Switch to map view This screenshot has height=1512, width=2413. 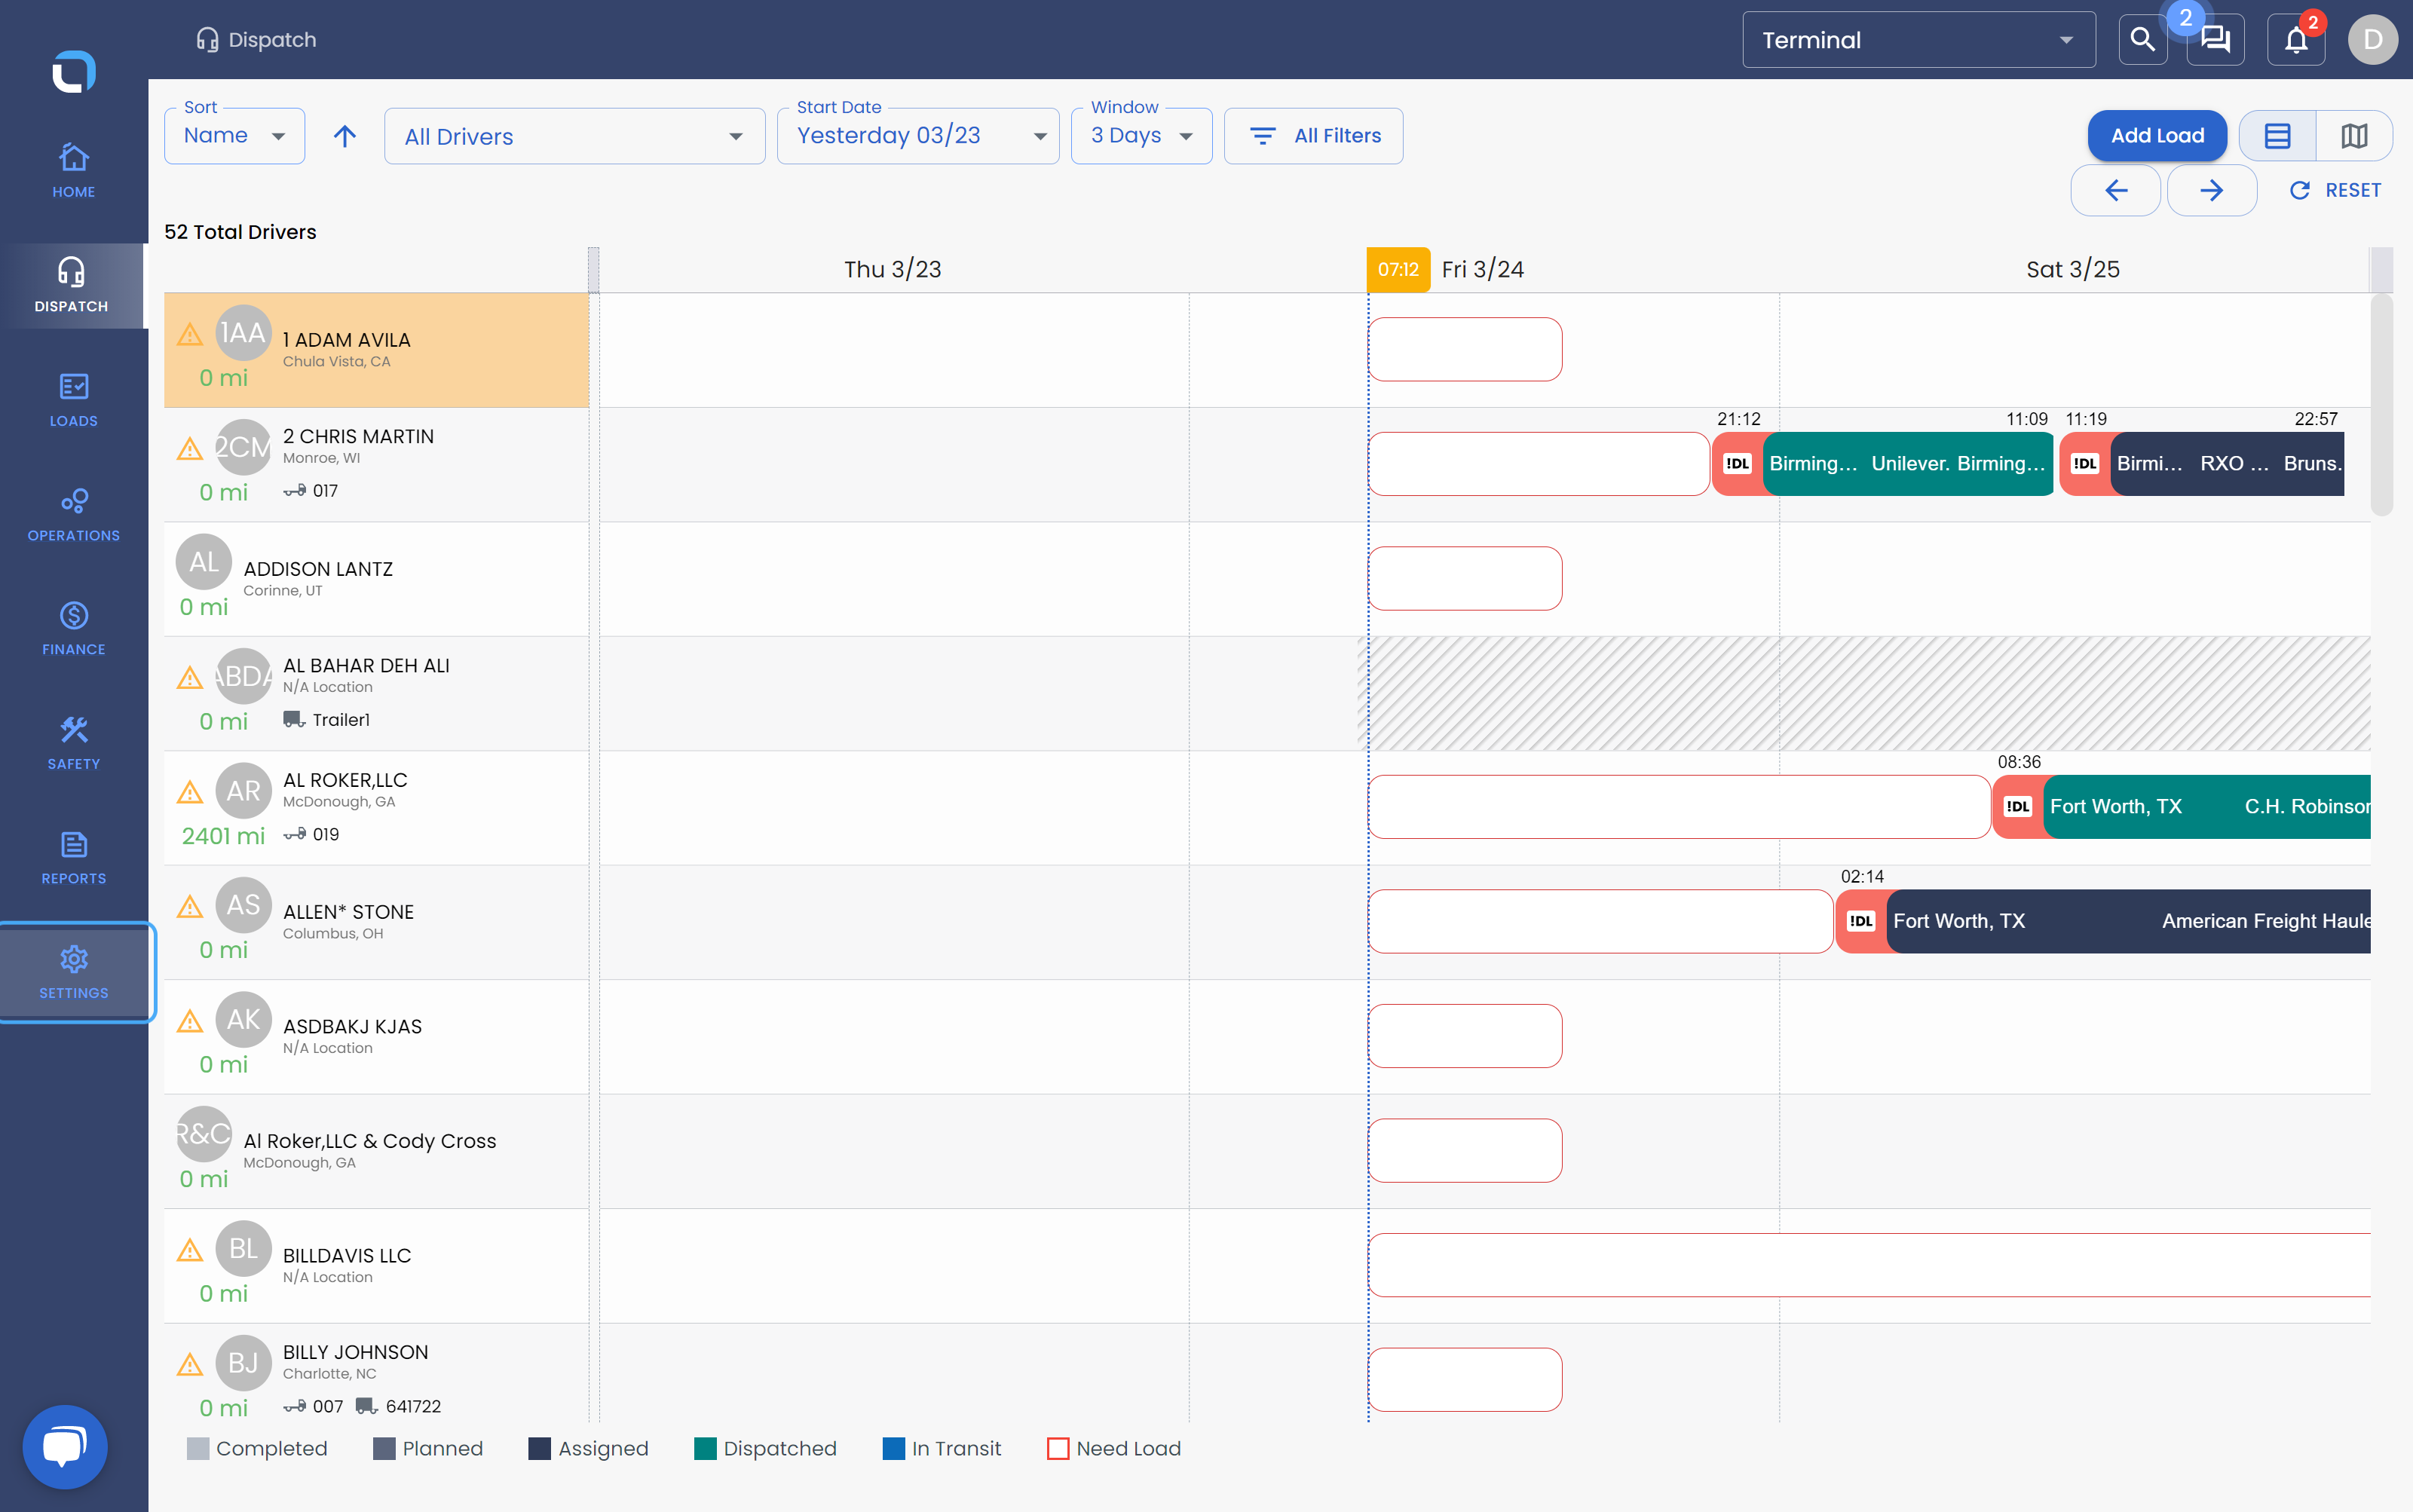2354,136
